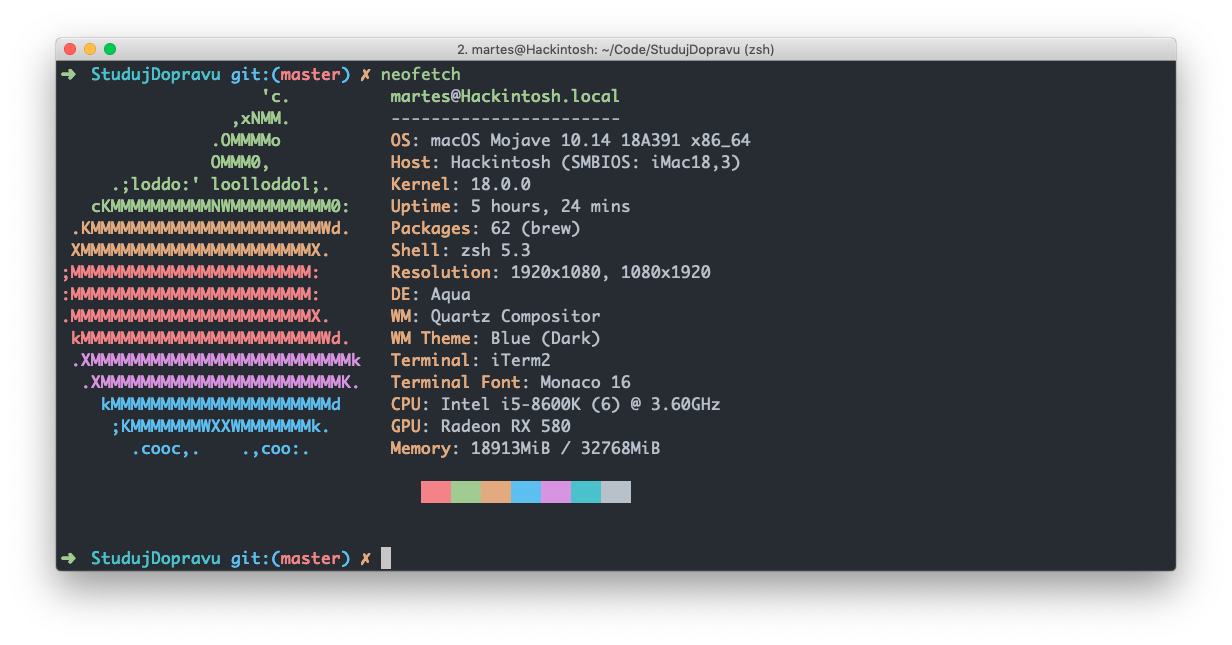Click the Terminal Font Monaco 16 line
Image resolution: width=1232 pixels, height=645 pixels.
click(510, 383)
